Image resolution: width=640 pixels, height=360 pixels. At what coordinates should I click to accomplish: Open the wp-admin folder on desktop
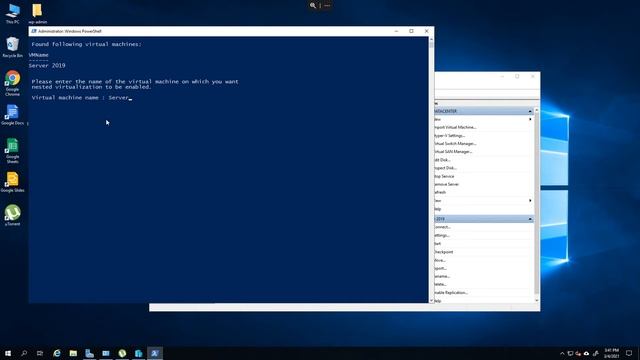37,13
